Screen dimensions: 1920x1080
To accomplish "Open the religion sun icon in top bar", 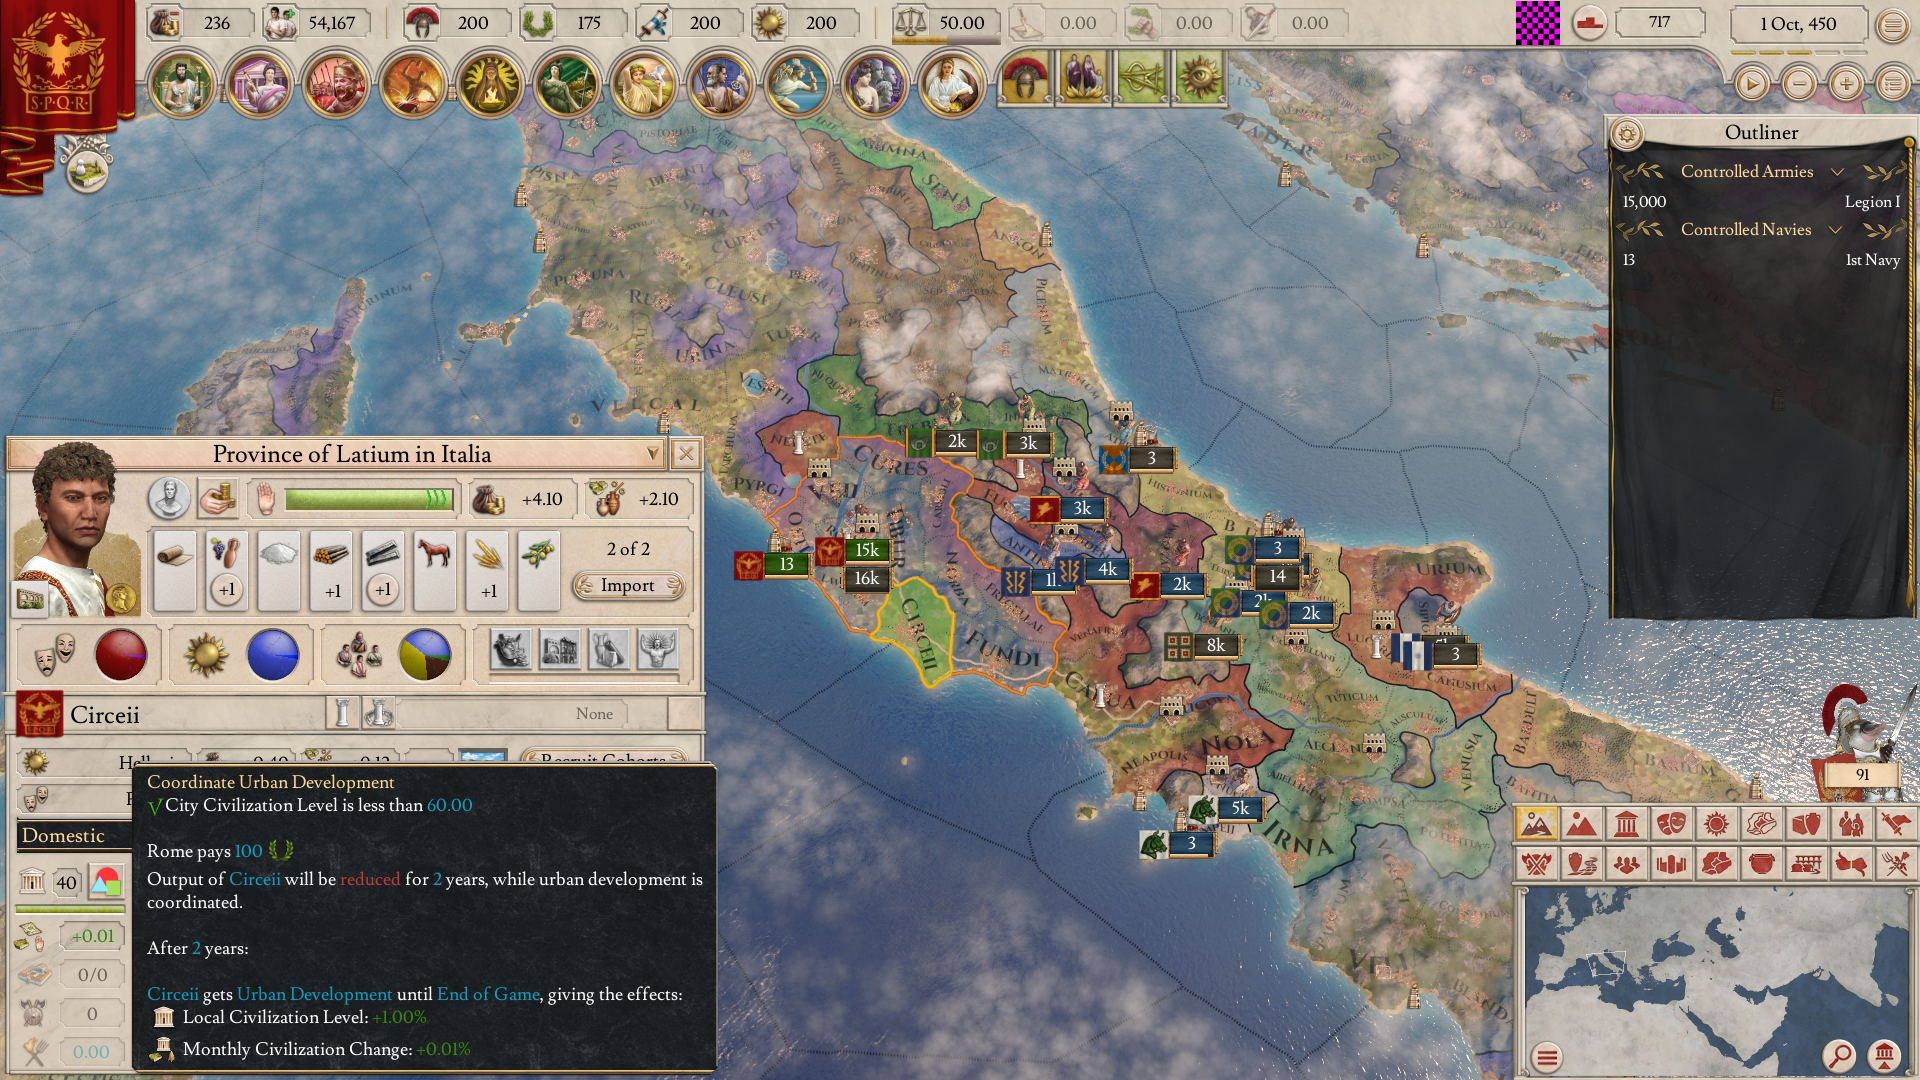I will (x=771, y=23).
